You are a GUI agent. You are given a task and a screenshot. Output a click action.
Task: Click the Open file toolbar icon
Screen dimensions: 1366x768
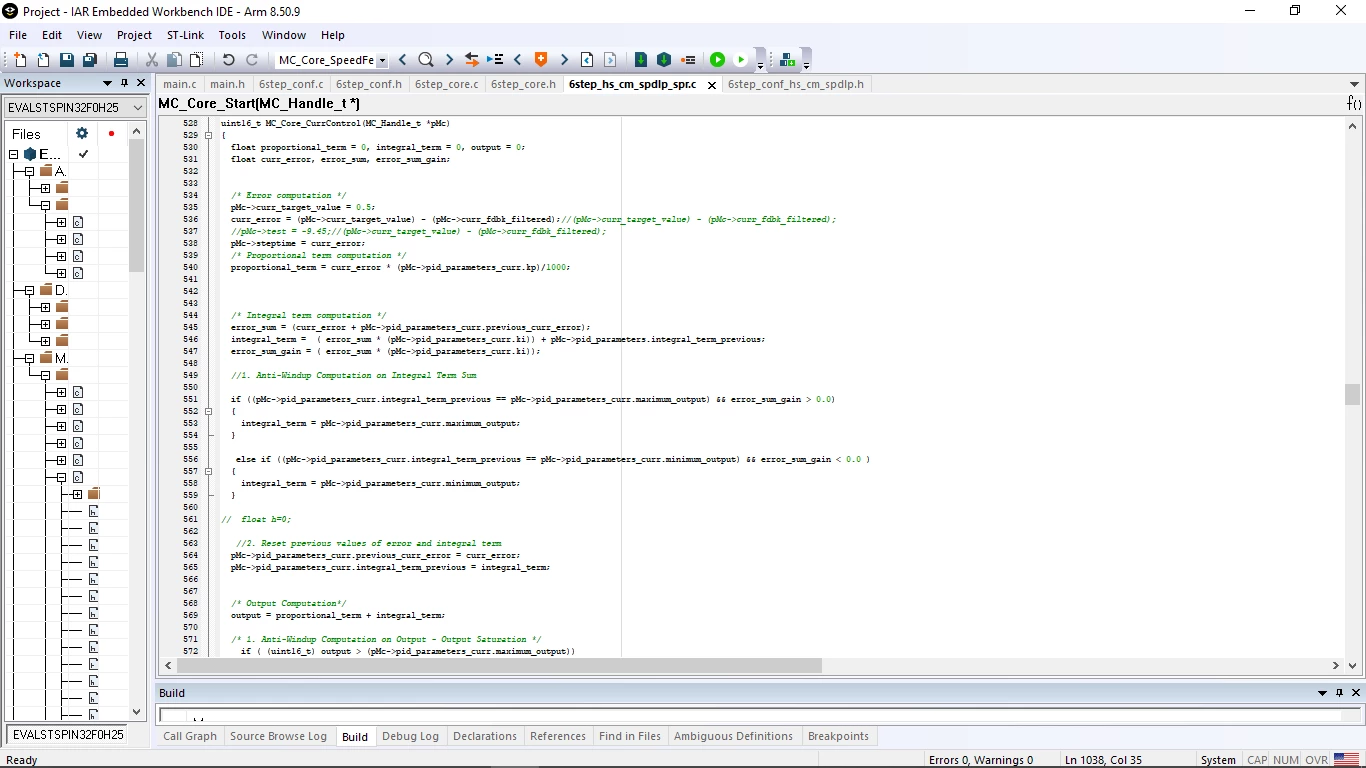point(43,60)
